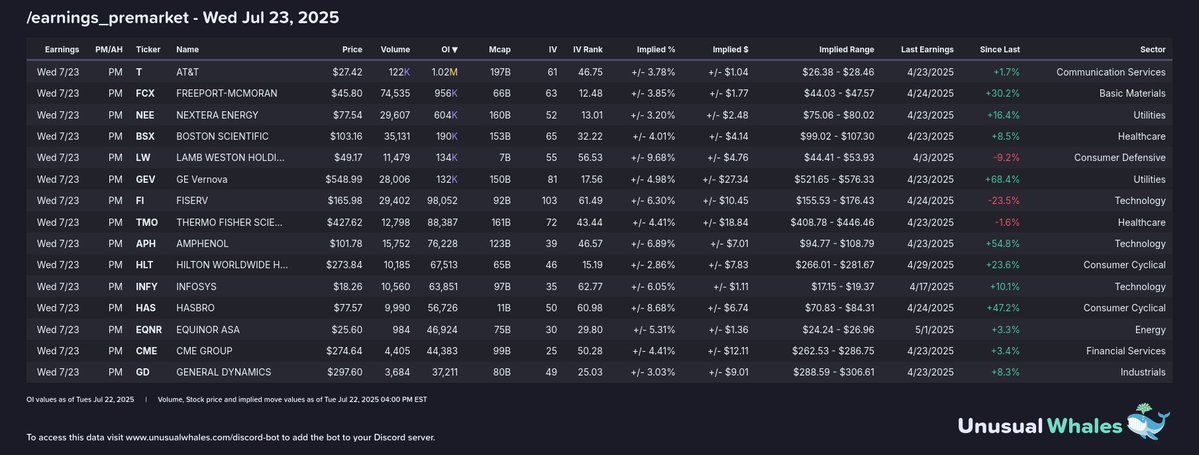1199x455 pixels.
Task: Click the BOSTON SCIENTIFIC name cell
Action: coord(222,136)
